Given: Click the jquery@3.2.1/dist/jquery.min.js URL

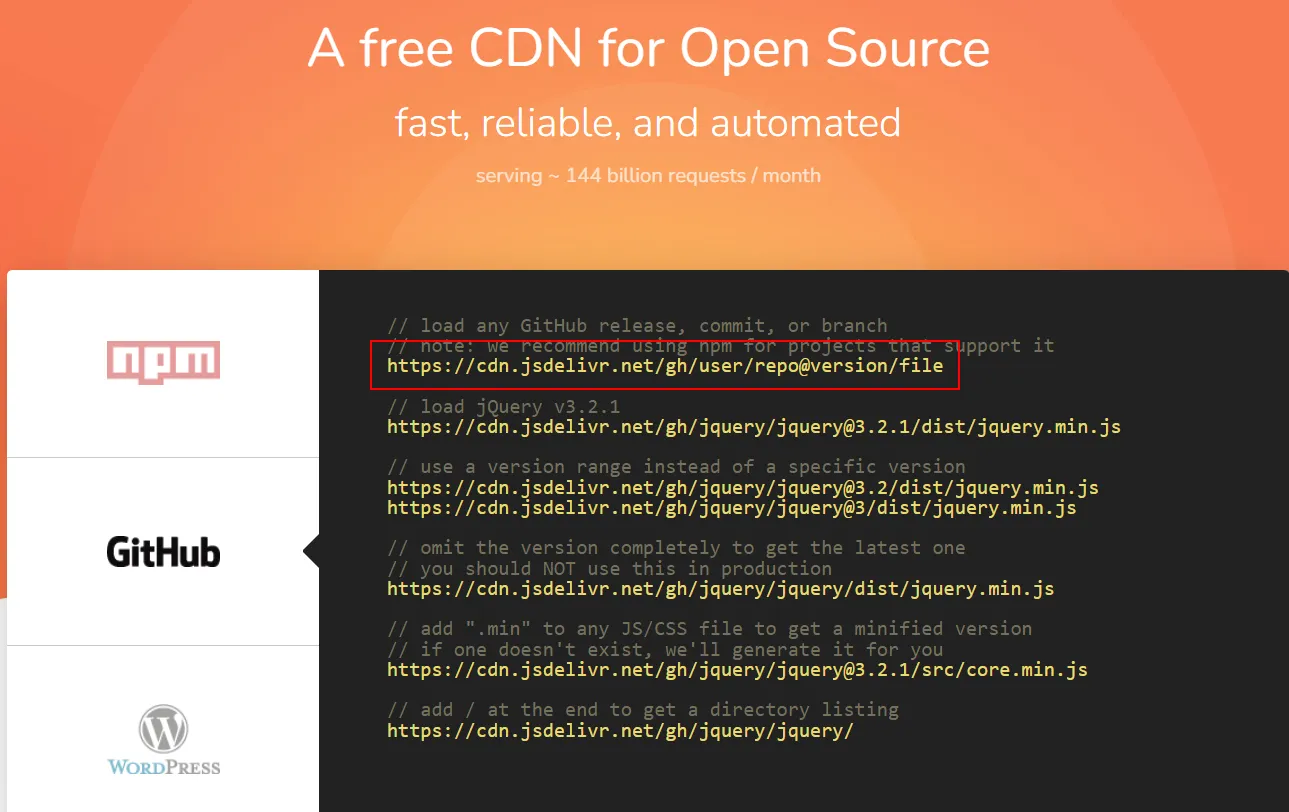Looking at the screenshot, I should click(x=754, y=426).
